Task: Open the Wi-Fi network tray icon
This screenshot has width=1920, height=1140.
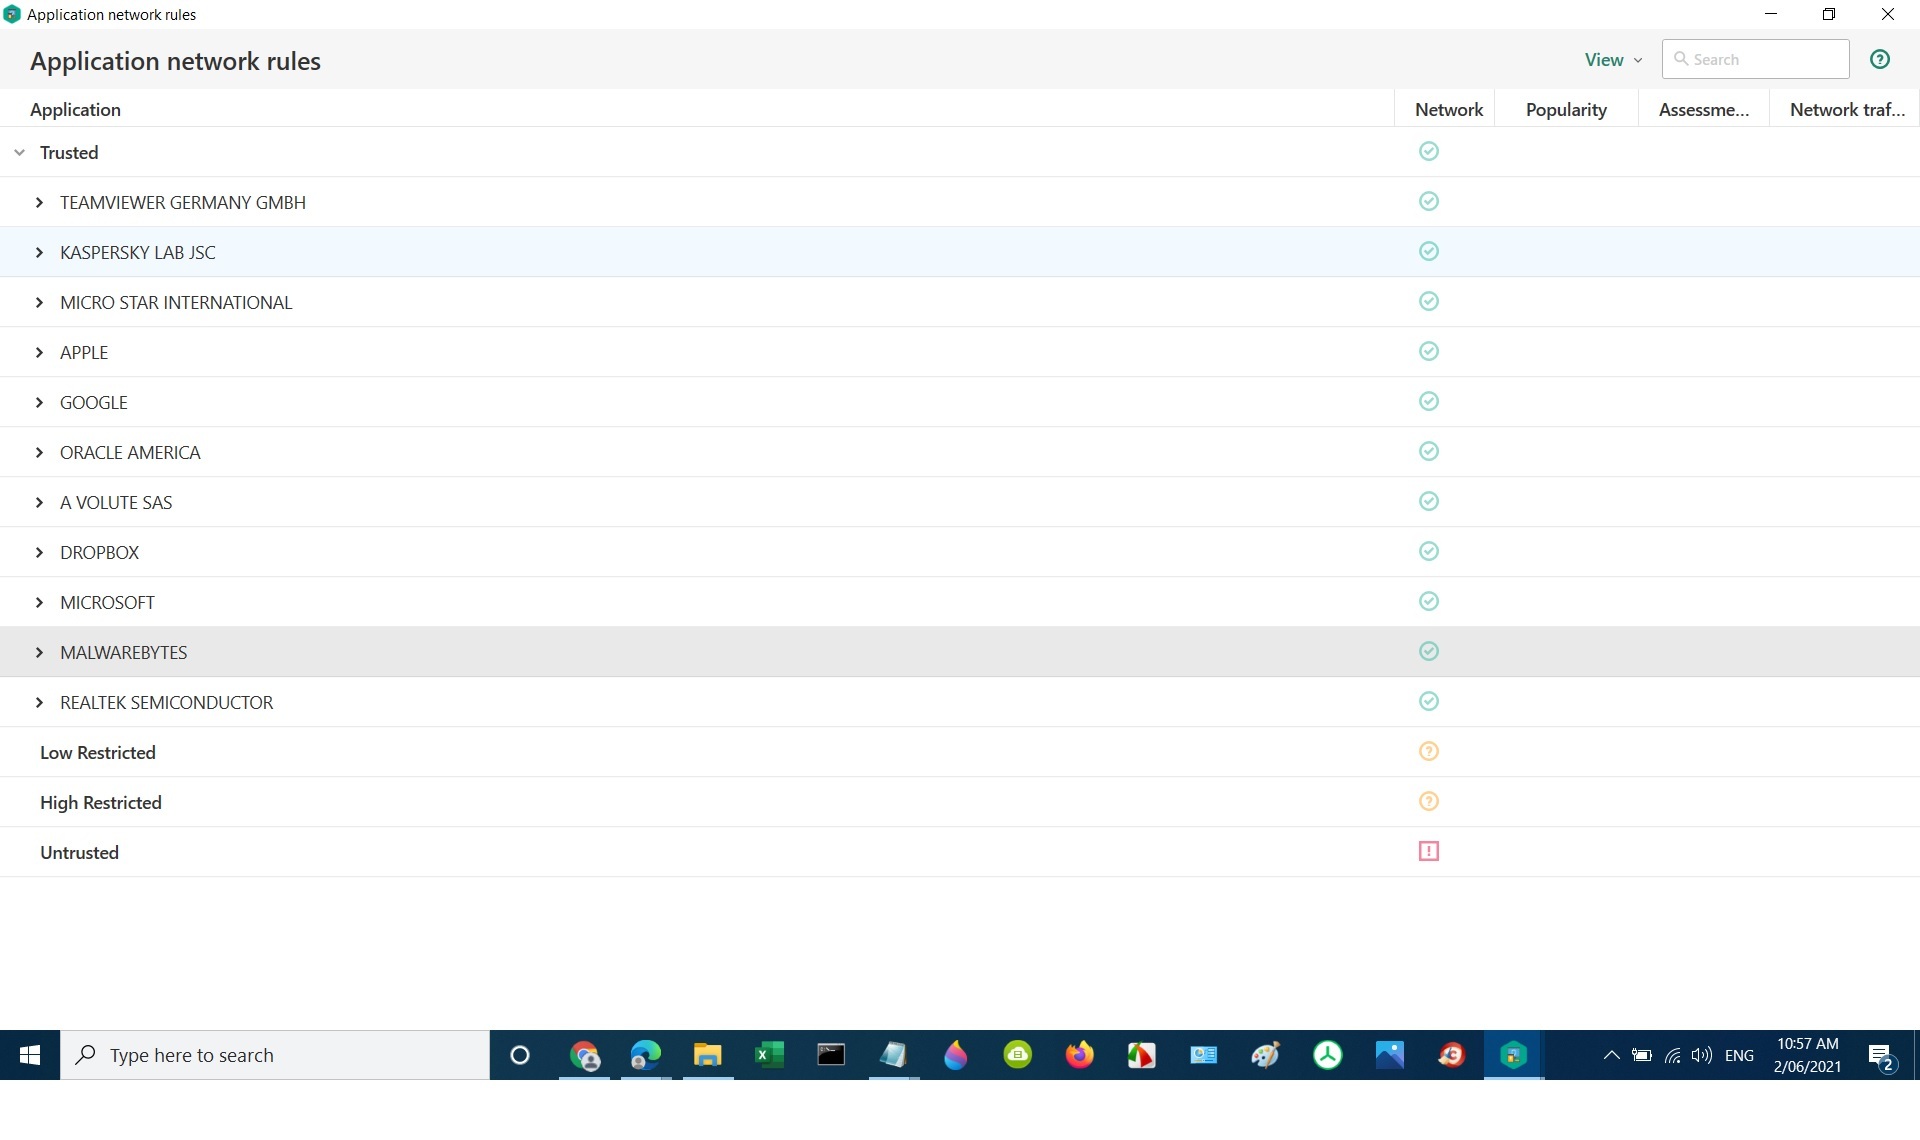Action: 1672,1055
